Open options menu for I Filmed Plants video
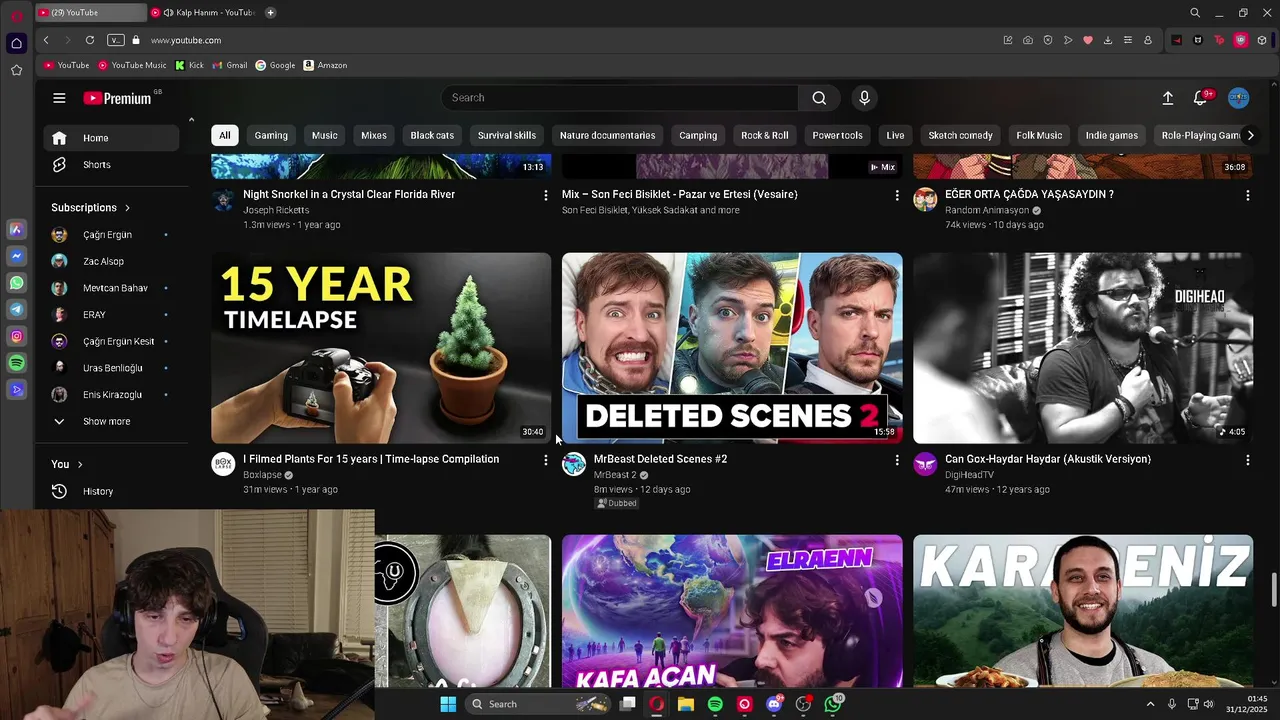The image size is (1280, 720). [x=545, y=460]
